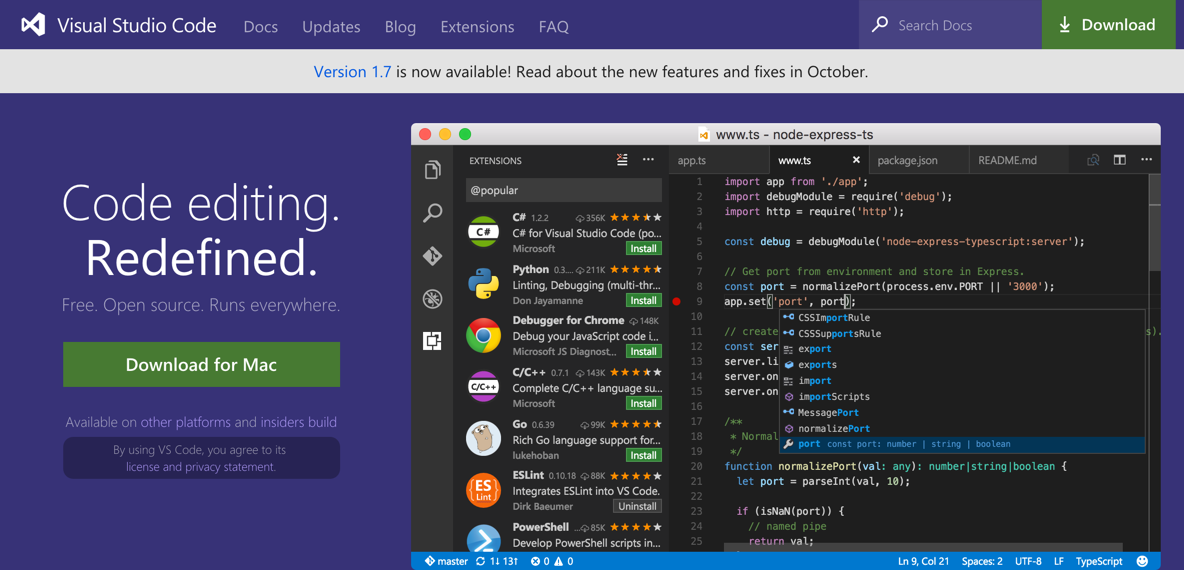Click the Python extension logo
Screen dimensions: 1184x570
pos(483,284)
